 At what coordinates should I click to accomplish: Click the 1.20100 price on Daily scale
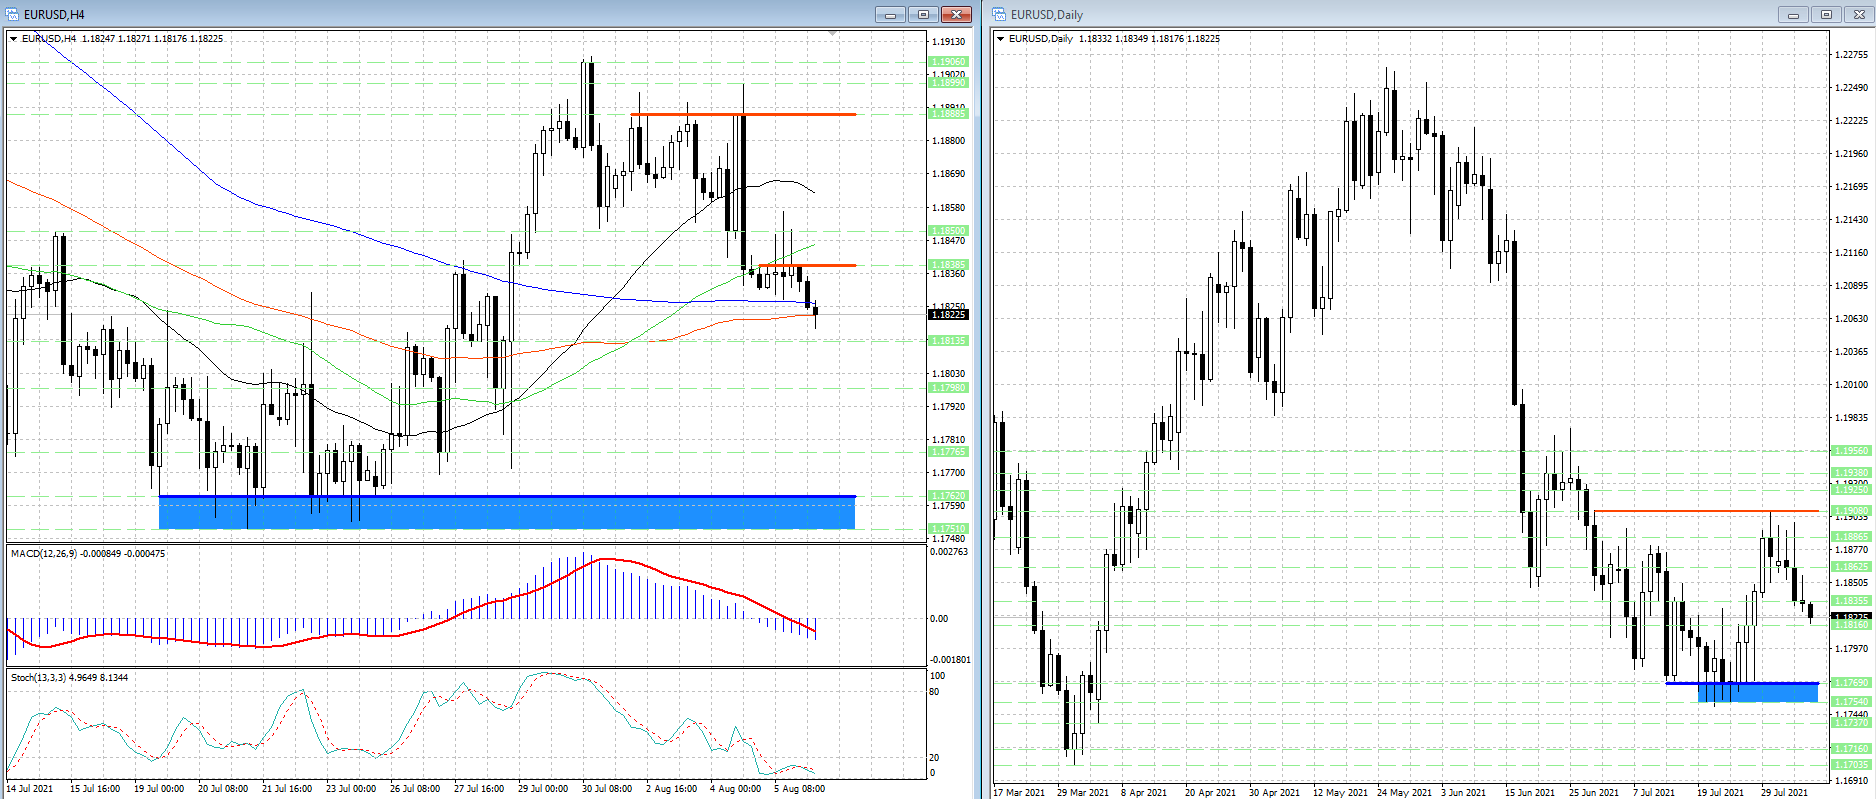1851,385
